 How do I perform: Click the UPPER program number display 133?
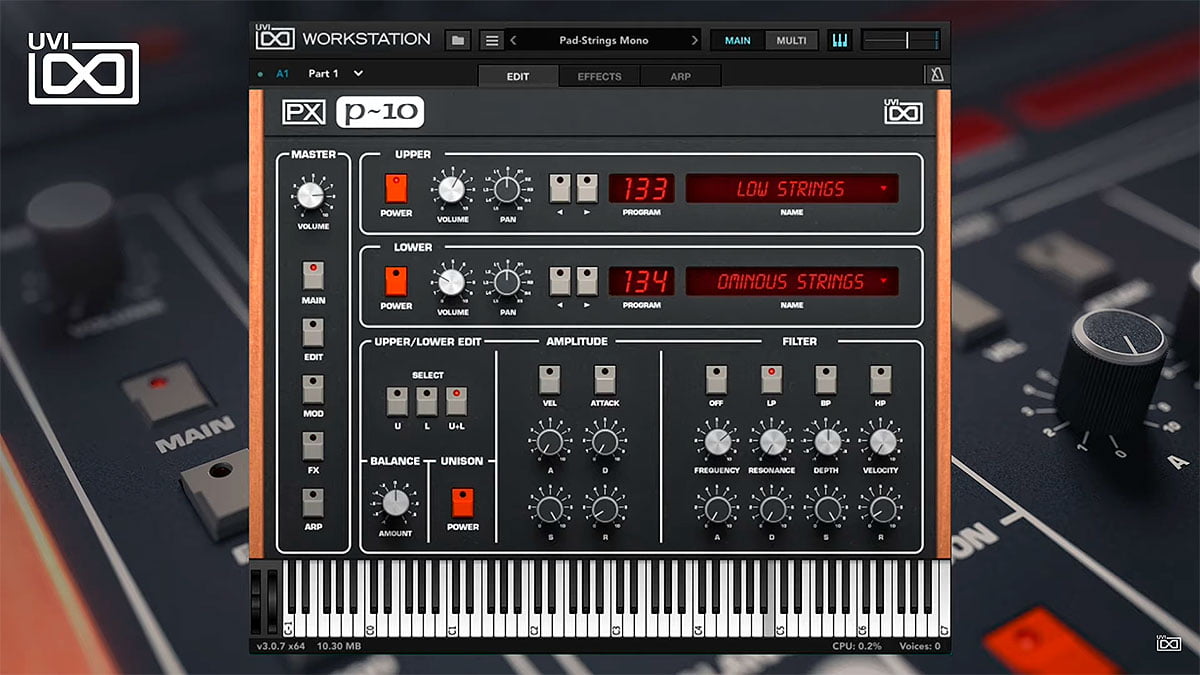point(643,188)
